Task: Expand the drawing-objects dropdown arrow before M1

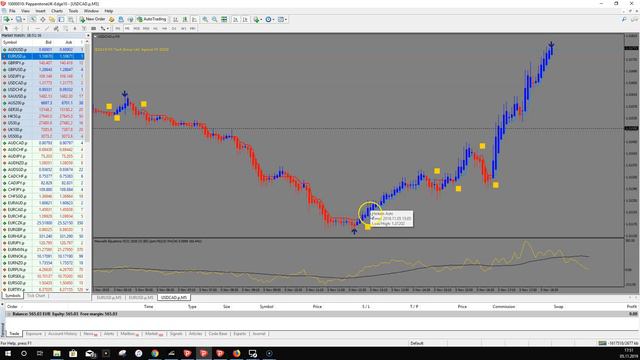Action: [x=108, y=29]
